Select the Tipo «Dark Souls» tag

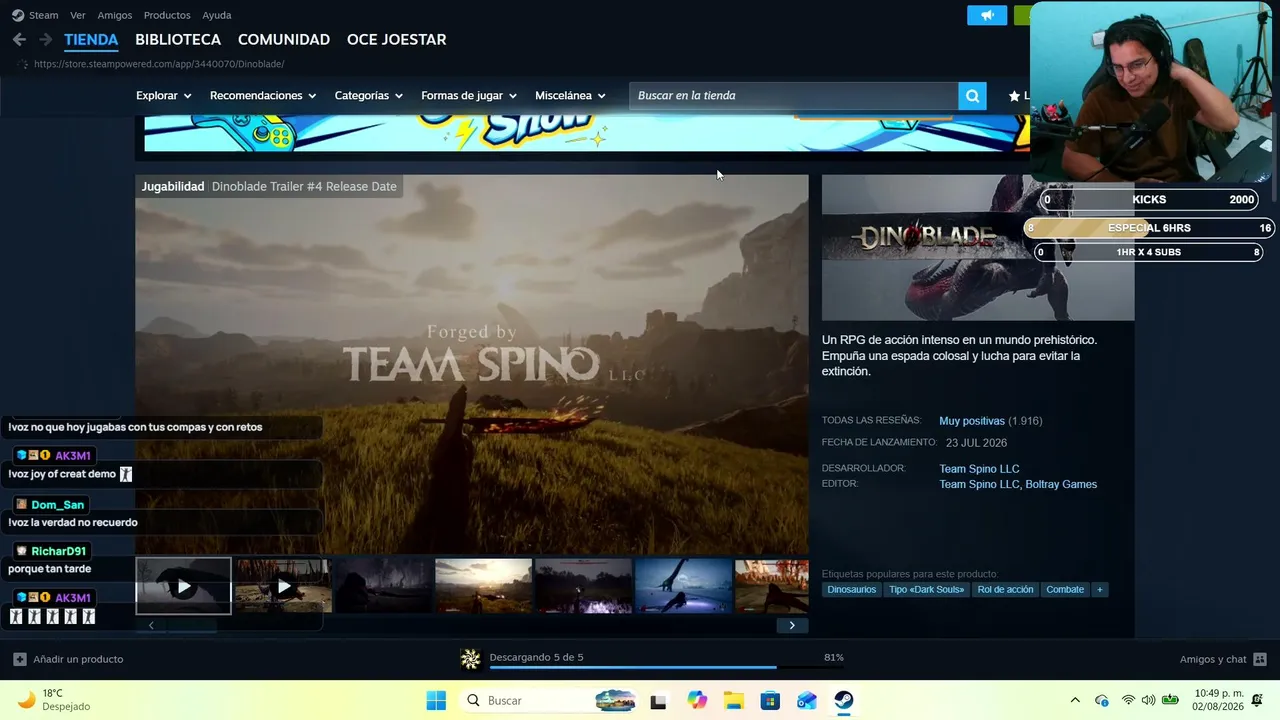click(x=927, y=590)
